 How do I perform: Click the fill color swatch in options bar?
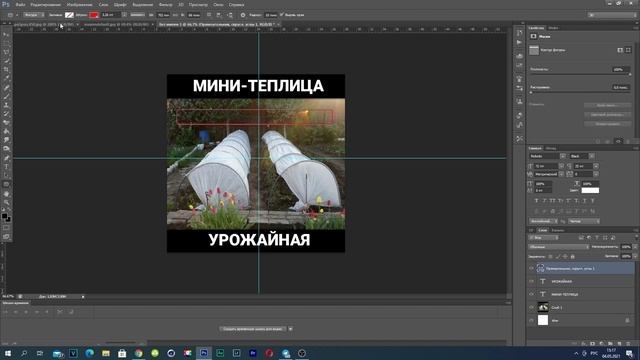point(69,15)
